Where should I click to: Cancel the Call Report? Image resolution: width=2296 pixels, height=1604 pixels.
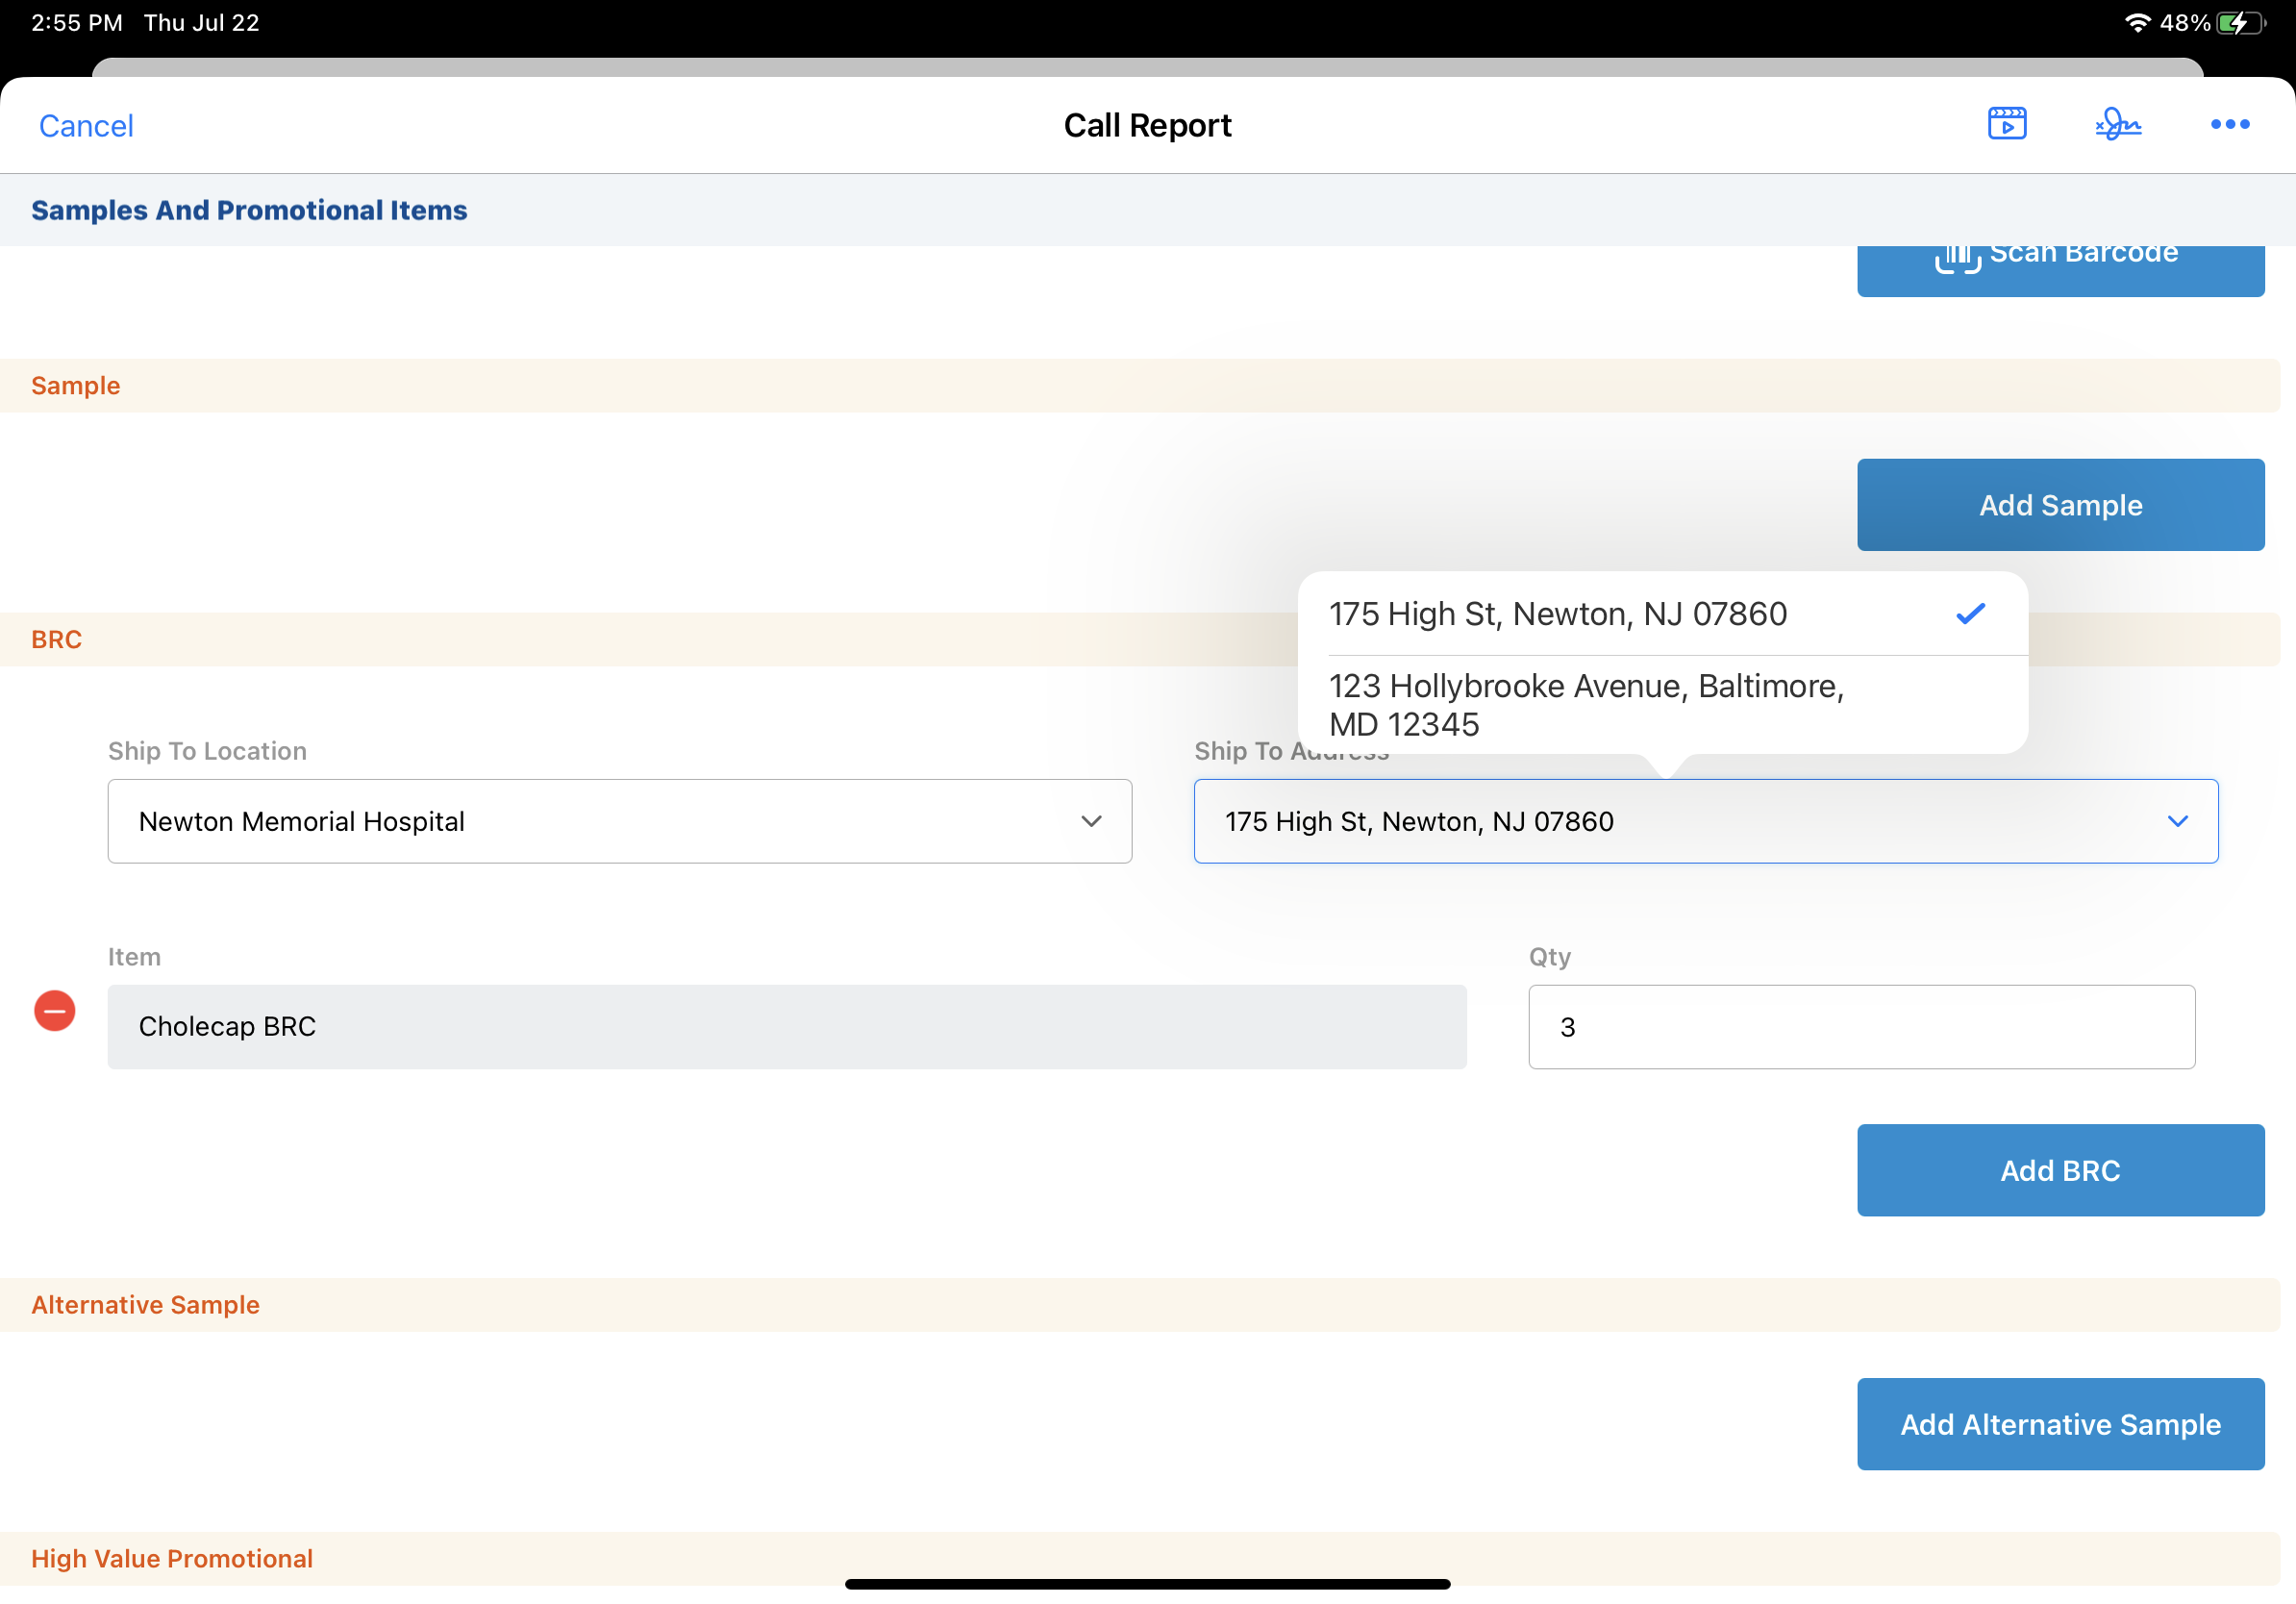point(86,126)
